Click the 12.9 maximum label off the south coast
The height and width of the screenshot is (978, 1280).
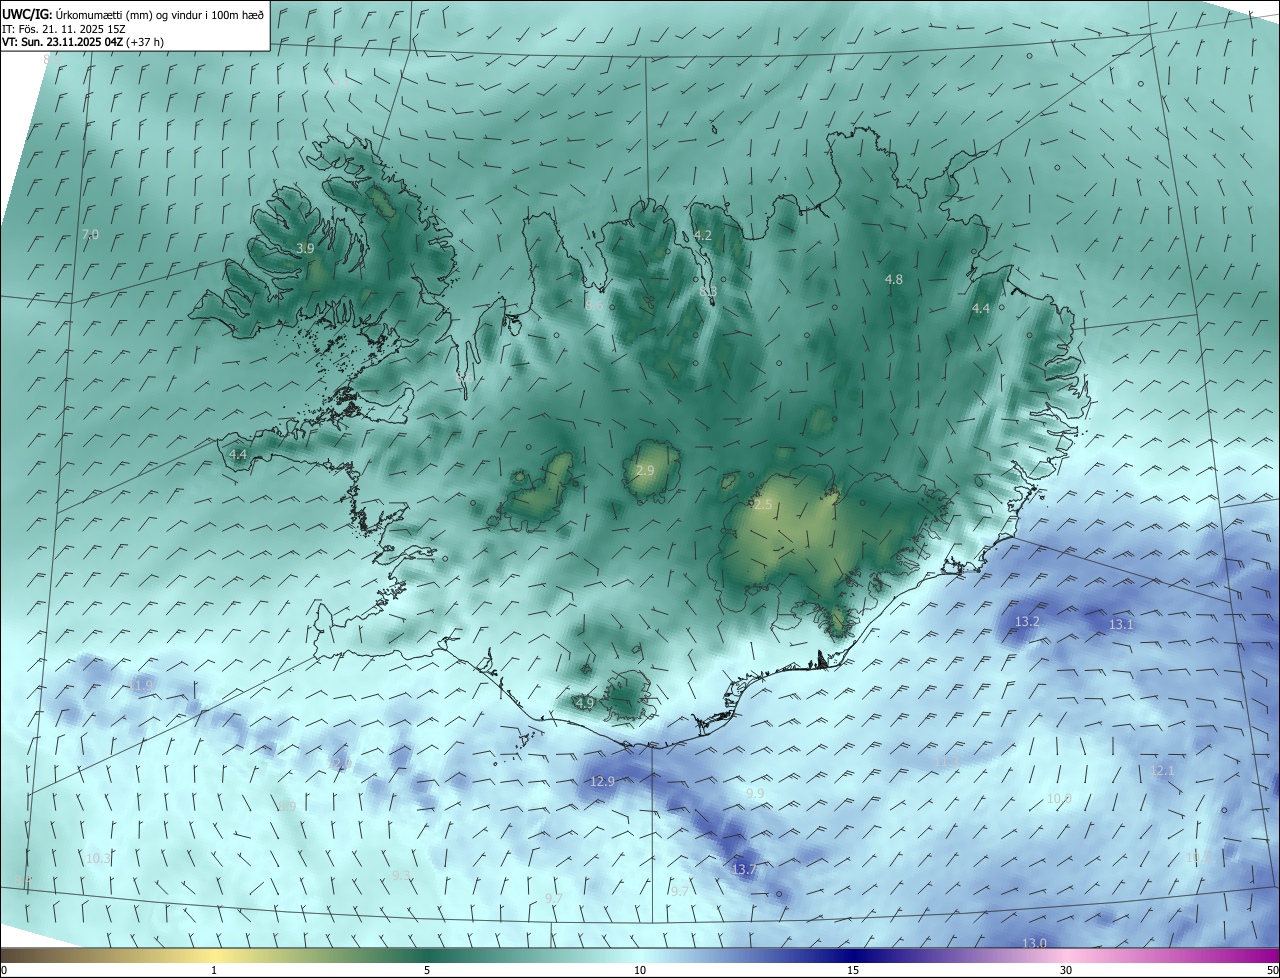click(x=603, y=781)
